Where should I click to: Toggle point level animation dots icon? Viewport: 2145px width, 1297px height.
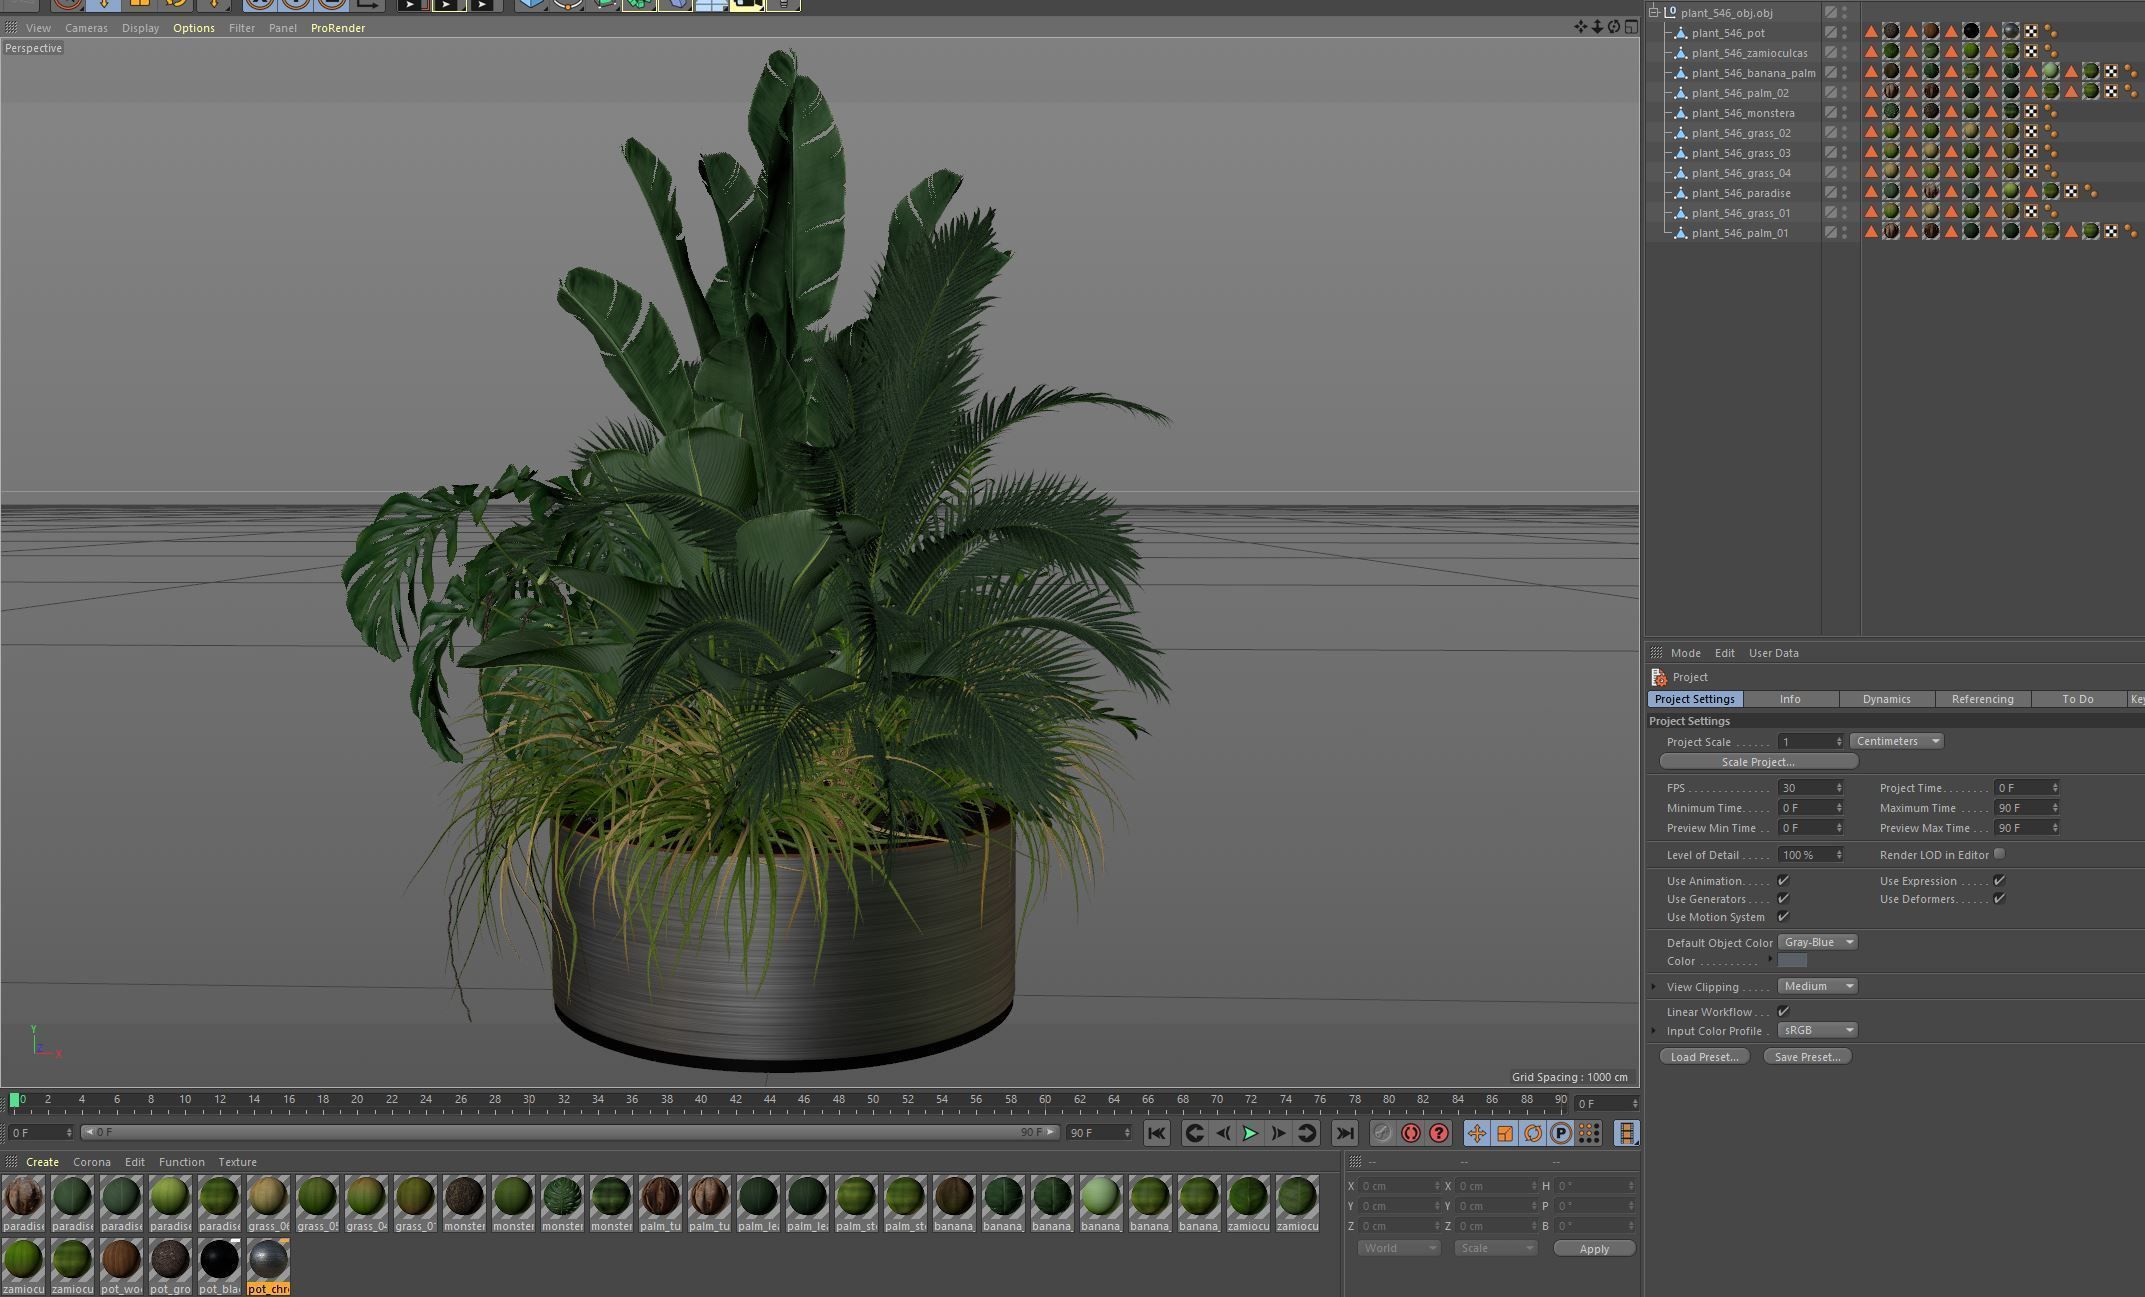click(x=1588, y=1133)
